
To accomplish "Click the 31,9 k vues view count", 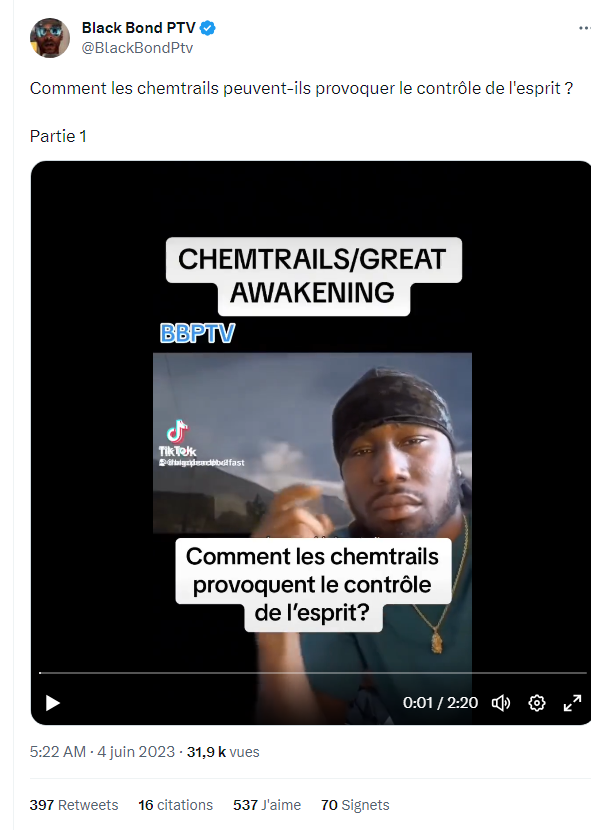I will click(x=223, y=752).
